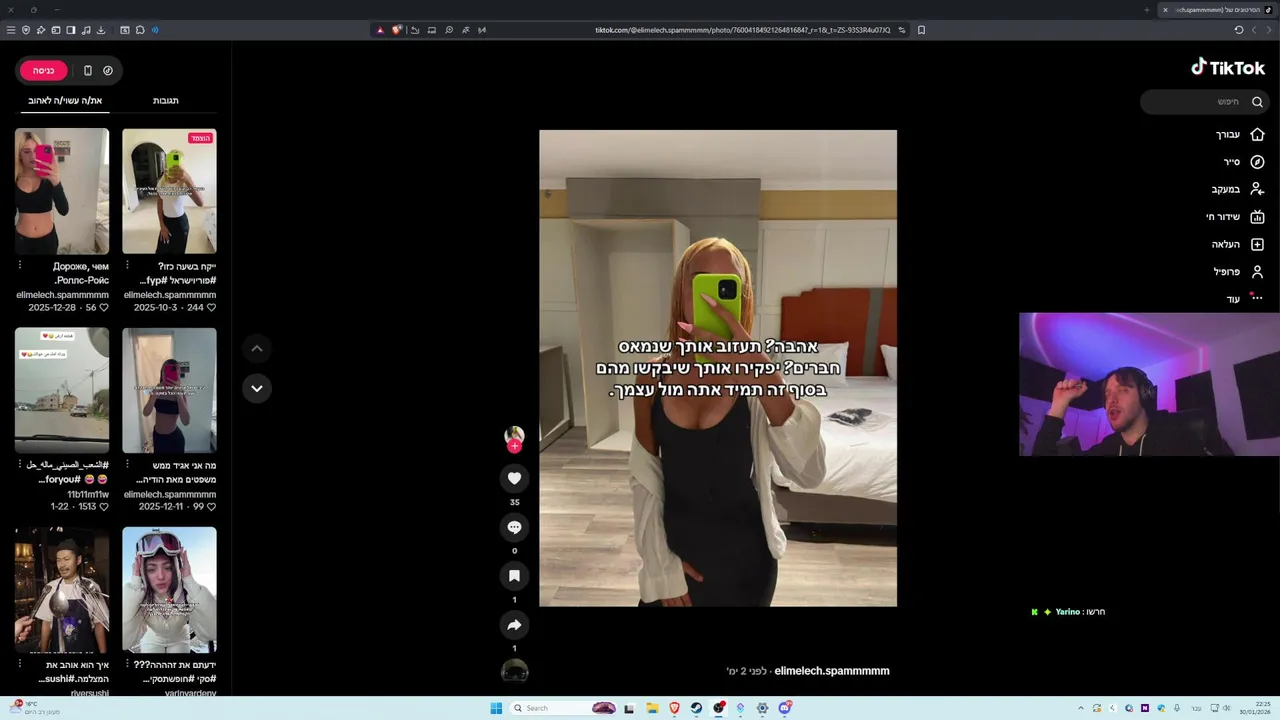Open the LIVE (שידור חי) sidebar item
Screen dimensions: 1280x720
(1235, 217)
